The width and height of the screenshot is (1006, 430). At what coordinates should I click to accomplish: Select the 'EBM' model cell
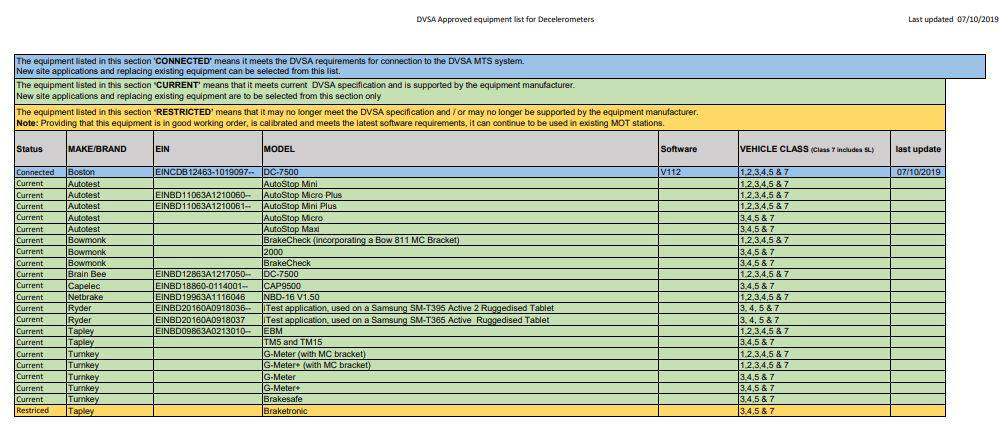click(x=461, y=331)
